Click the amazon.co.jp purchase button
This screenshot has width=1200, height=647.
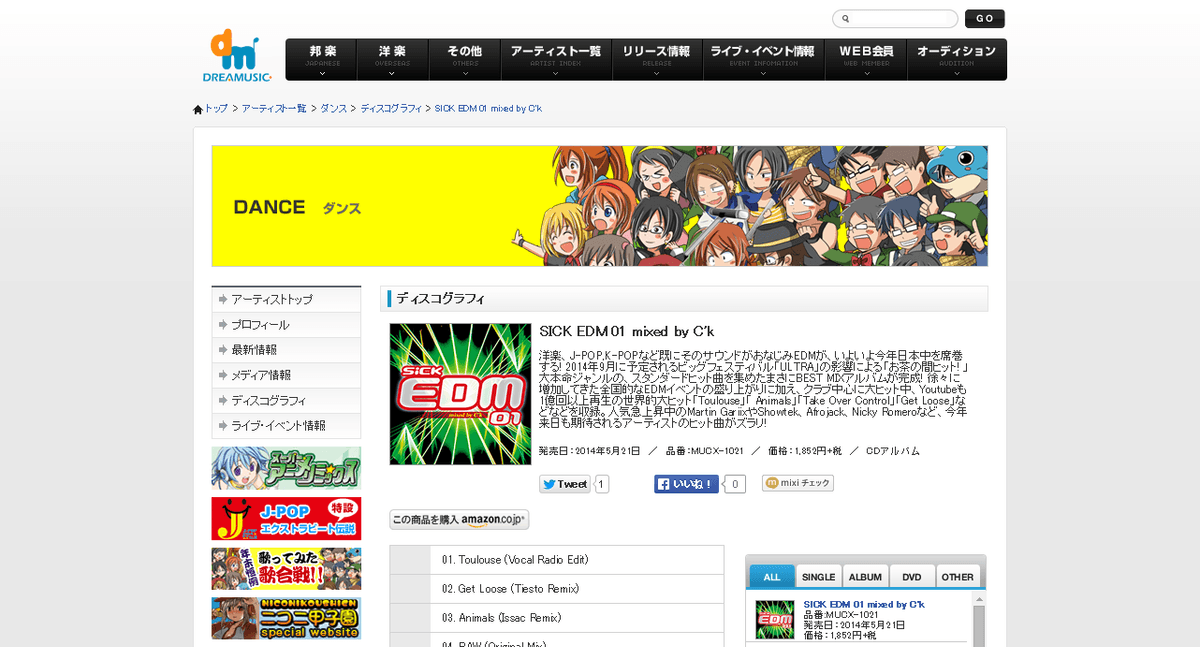pos(459,519)
